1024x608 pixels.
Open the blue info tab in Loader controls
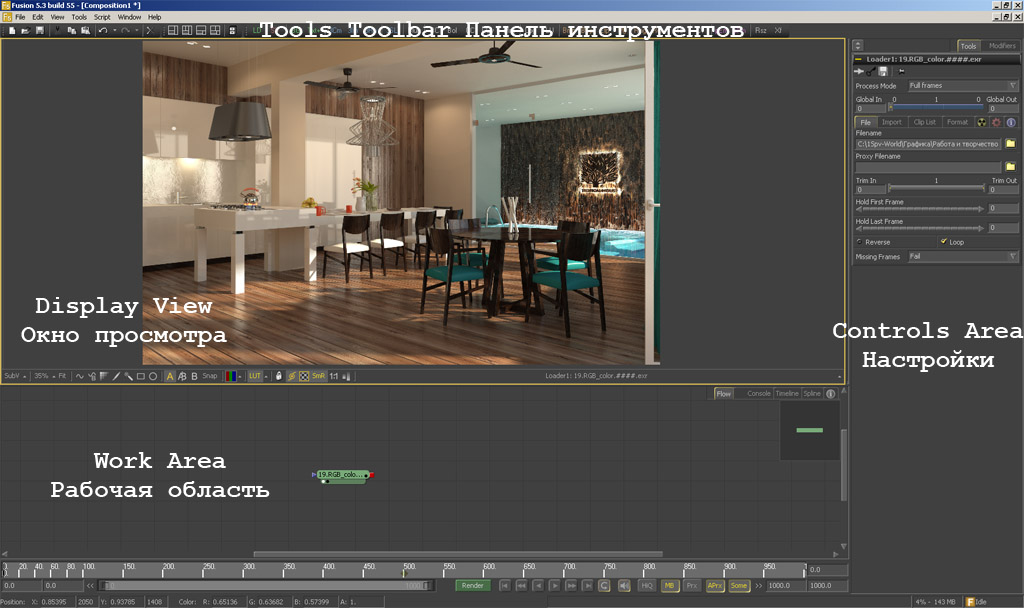pos(1011,122)
